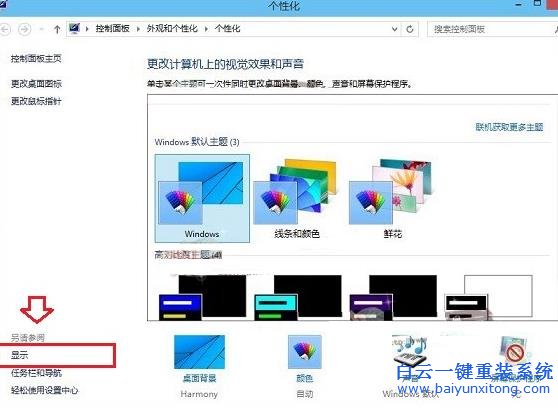Navigate to 控制面板 breadcrumb
The width and height of the screenshot is (558, 414).
point(112,28)
